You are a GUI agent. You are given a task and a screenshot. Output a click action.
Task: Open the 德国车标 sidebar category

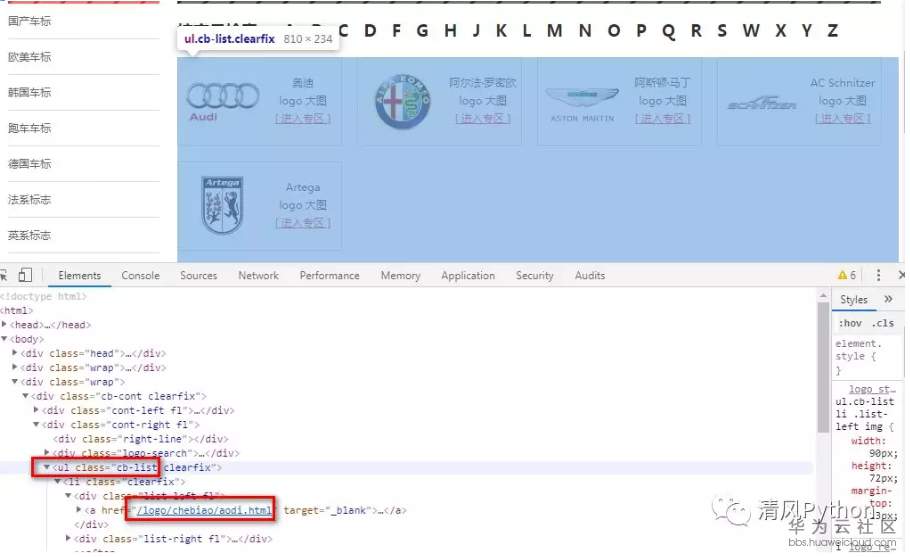click(30, 164)
